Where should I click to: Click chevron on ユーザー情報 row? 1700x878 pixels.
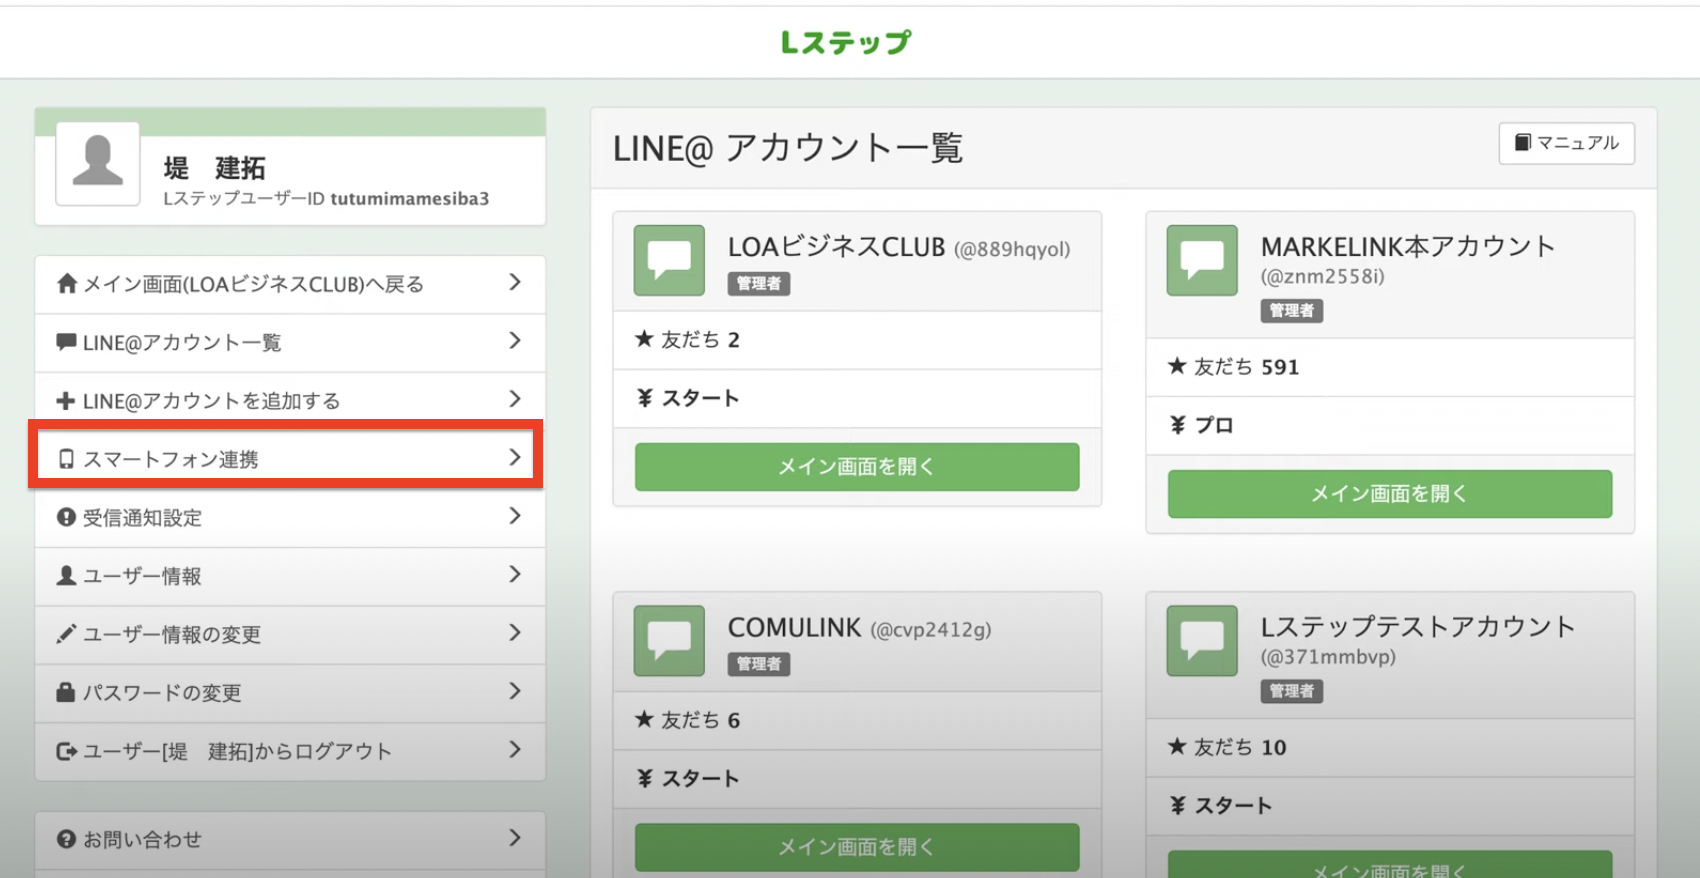515,574
